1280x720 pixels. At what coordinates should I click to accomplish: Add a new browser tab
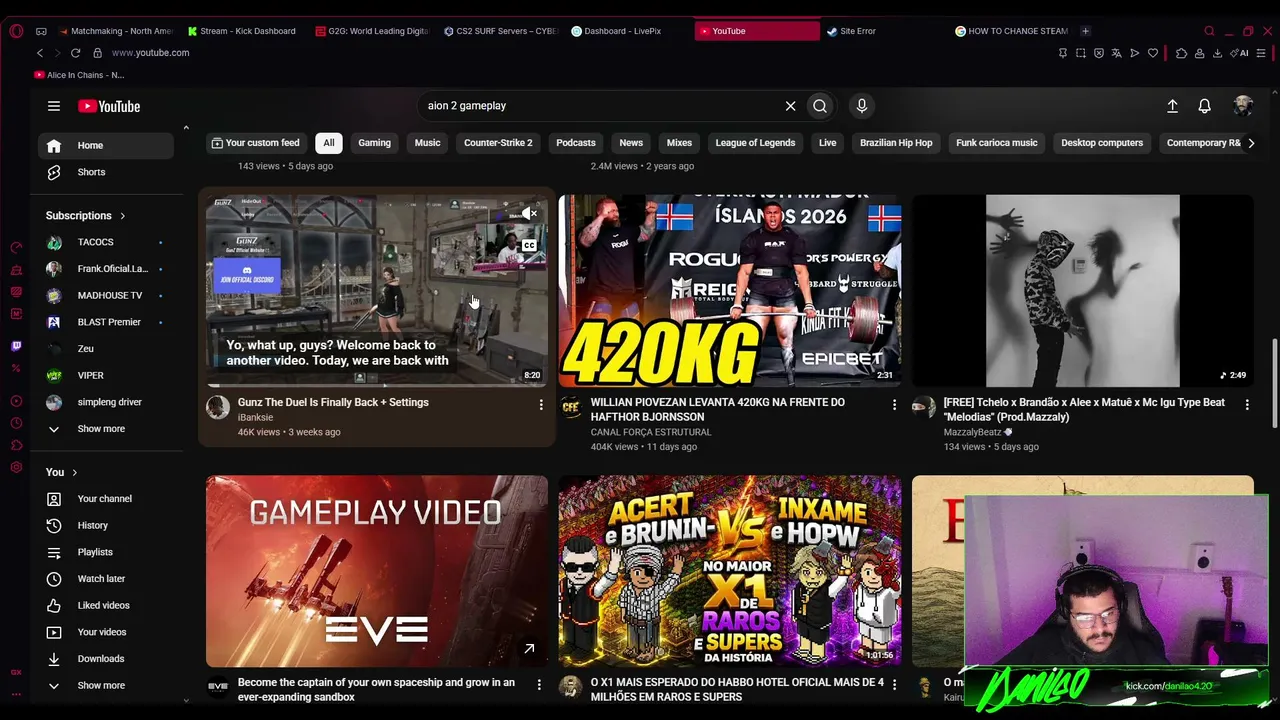click(1085, 31)
